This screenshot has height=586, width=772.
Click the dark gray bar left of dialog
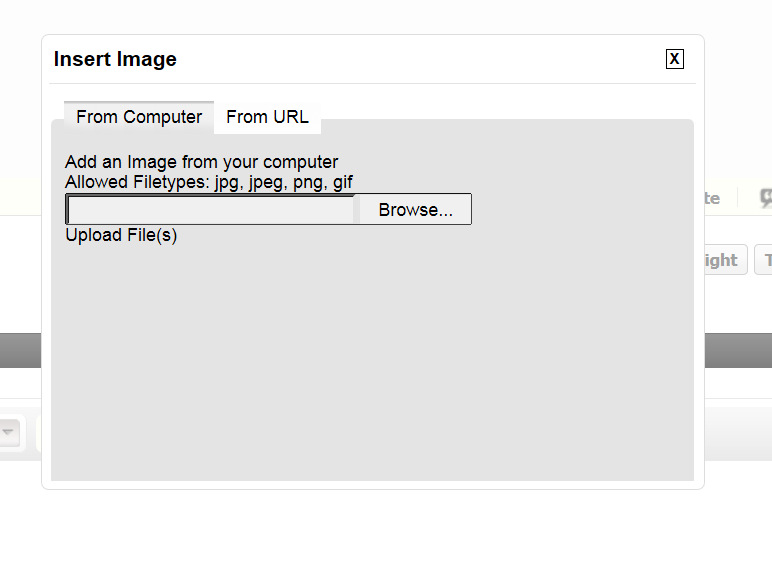[x=21, y=350]
